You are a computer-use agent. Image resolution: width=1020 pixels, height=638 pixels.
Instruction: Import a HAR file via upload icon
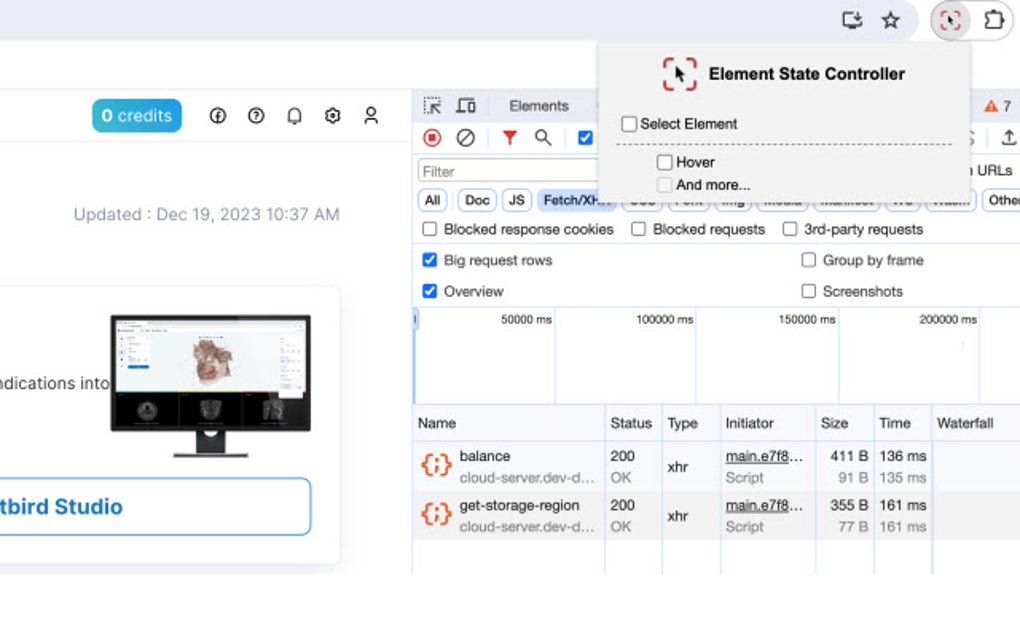click(1010, 138)
